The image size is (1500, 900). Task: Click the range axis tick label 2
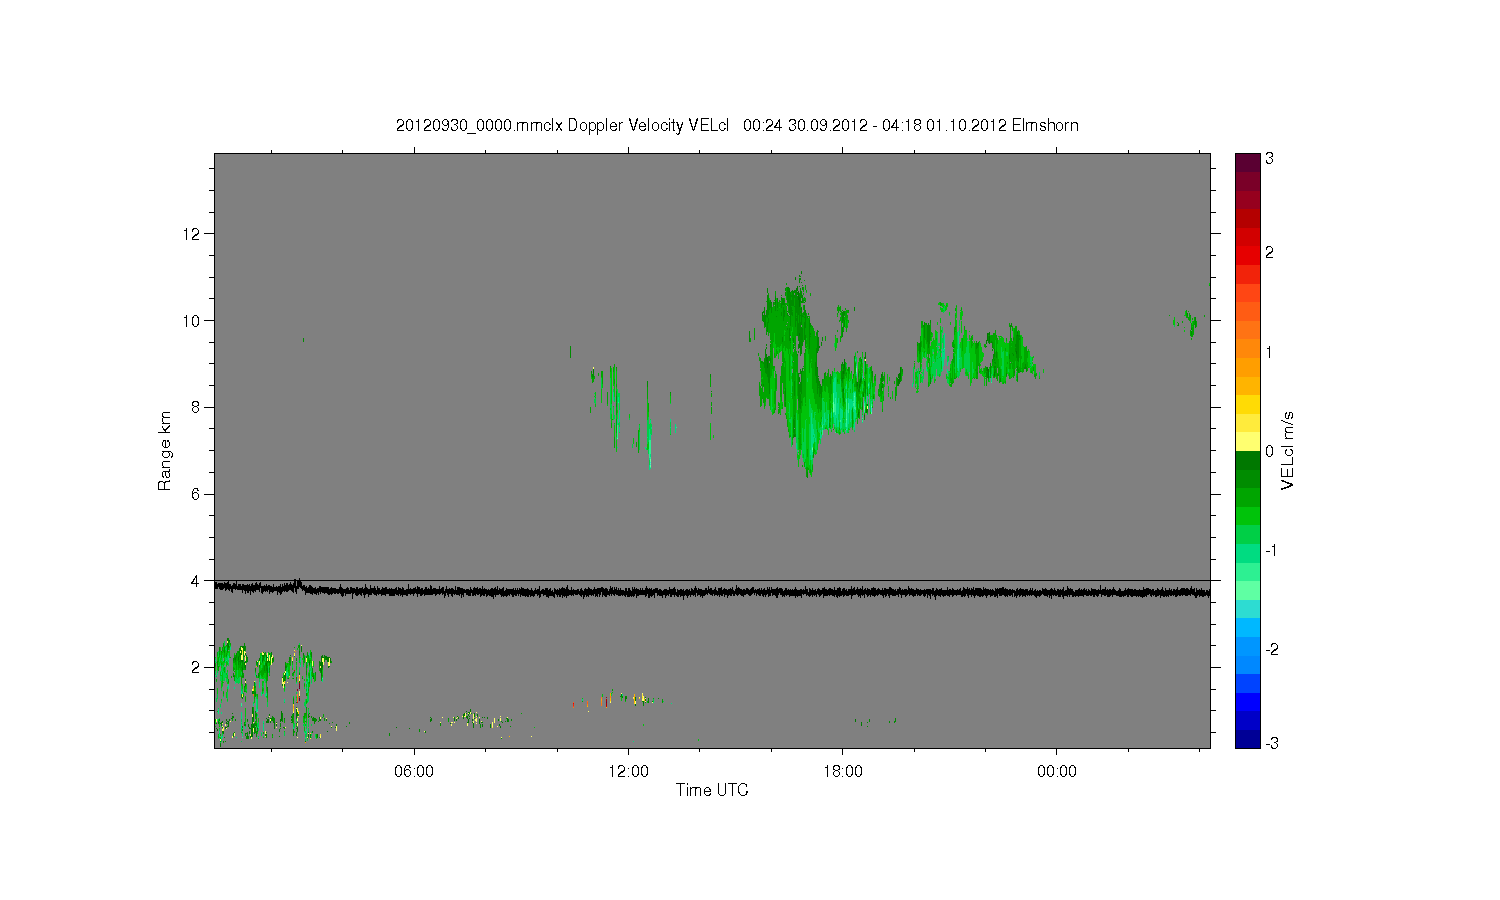198,667
